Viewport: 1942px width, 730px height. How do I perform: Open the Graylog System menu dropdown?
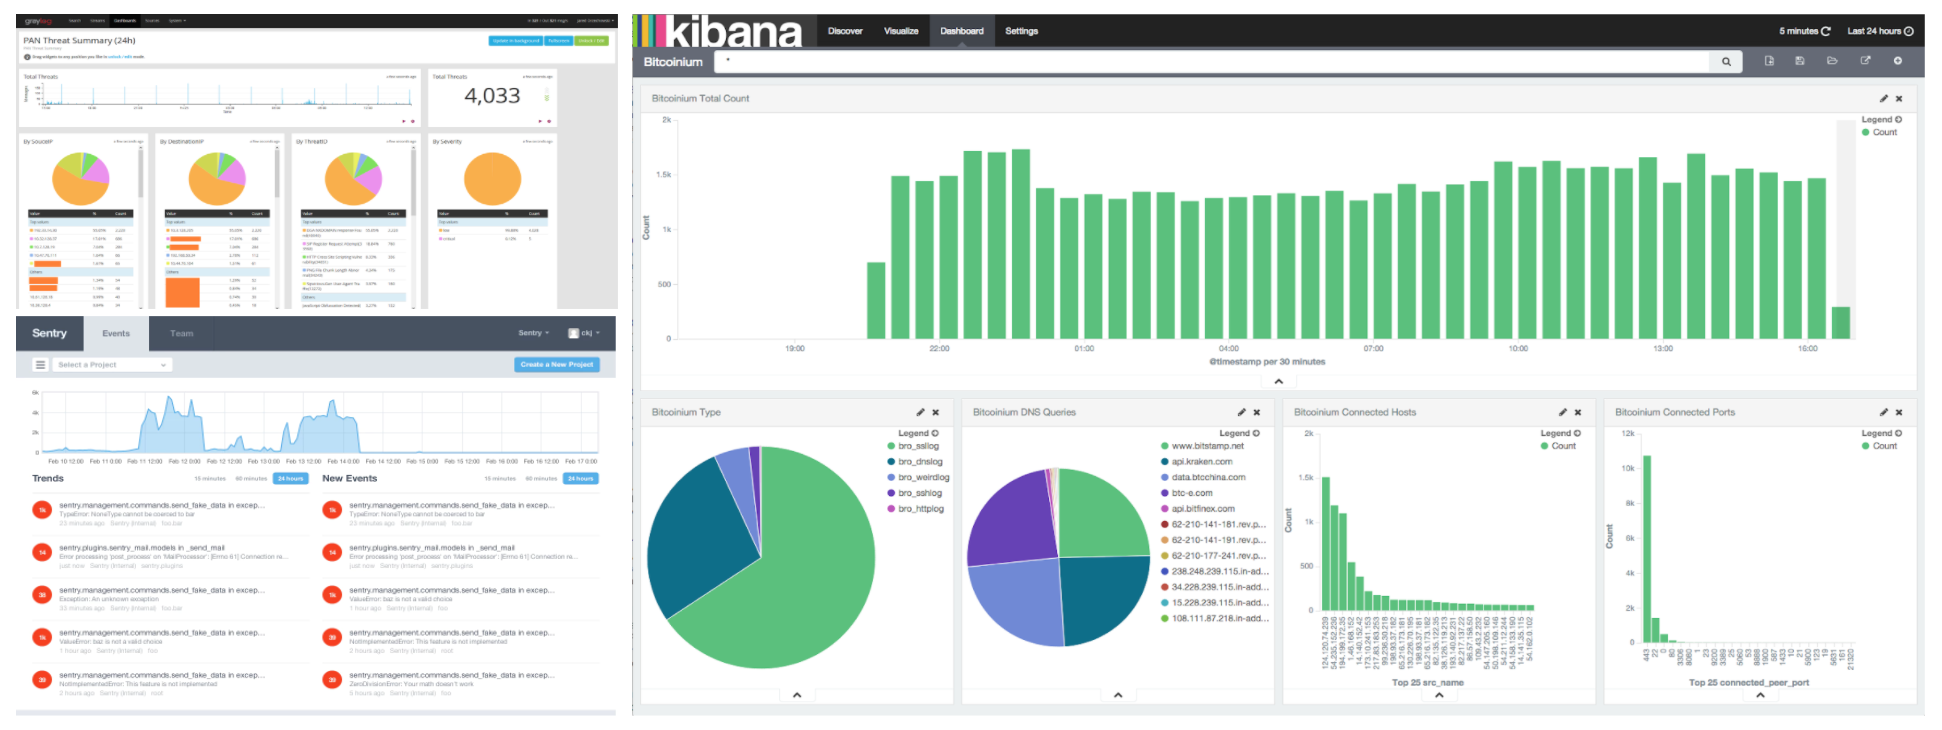pyautogui.click(x=176, y=20)
